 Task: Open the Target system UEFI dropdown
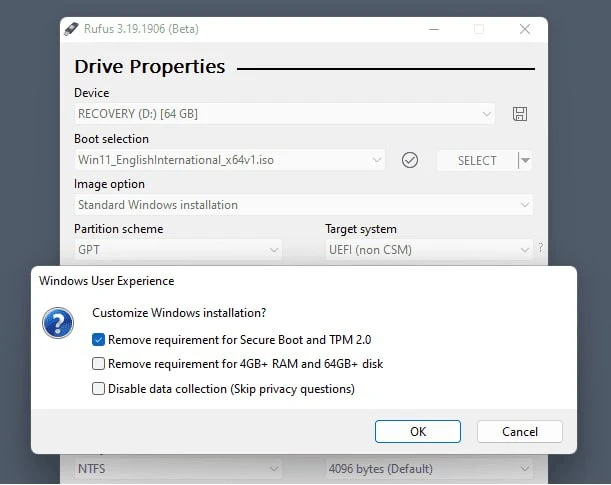click(x=429, y=250)
